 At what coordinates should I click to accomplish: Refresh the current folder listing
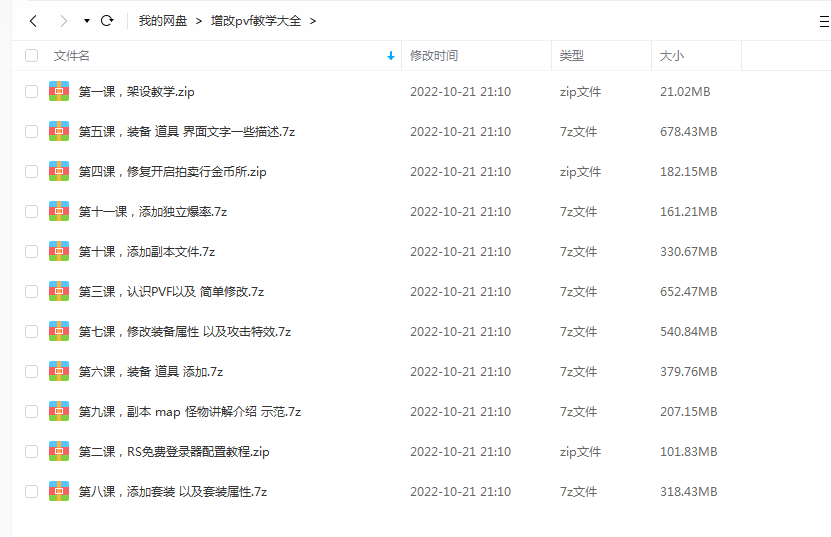107,20
